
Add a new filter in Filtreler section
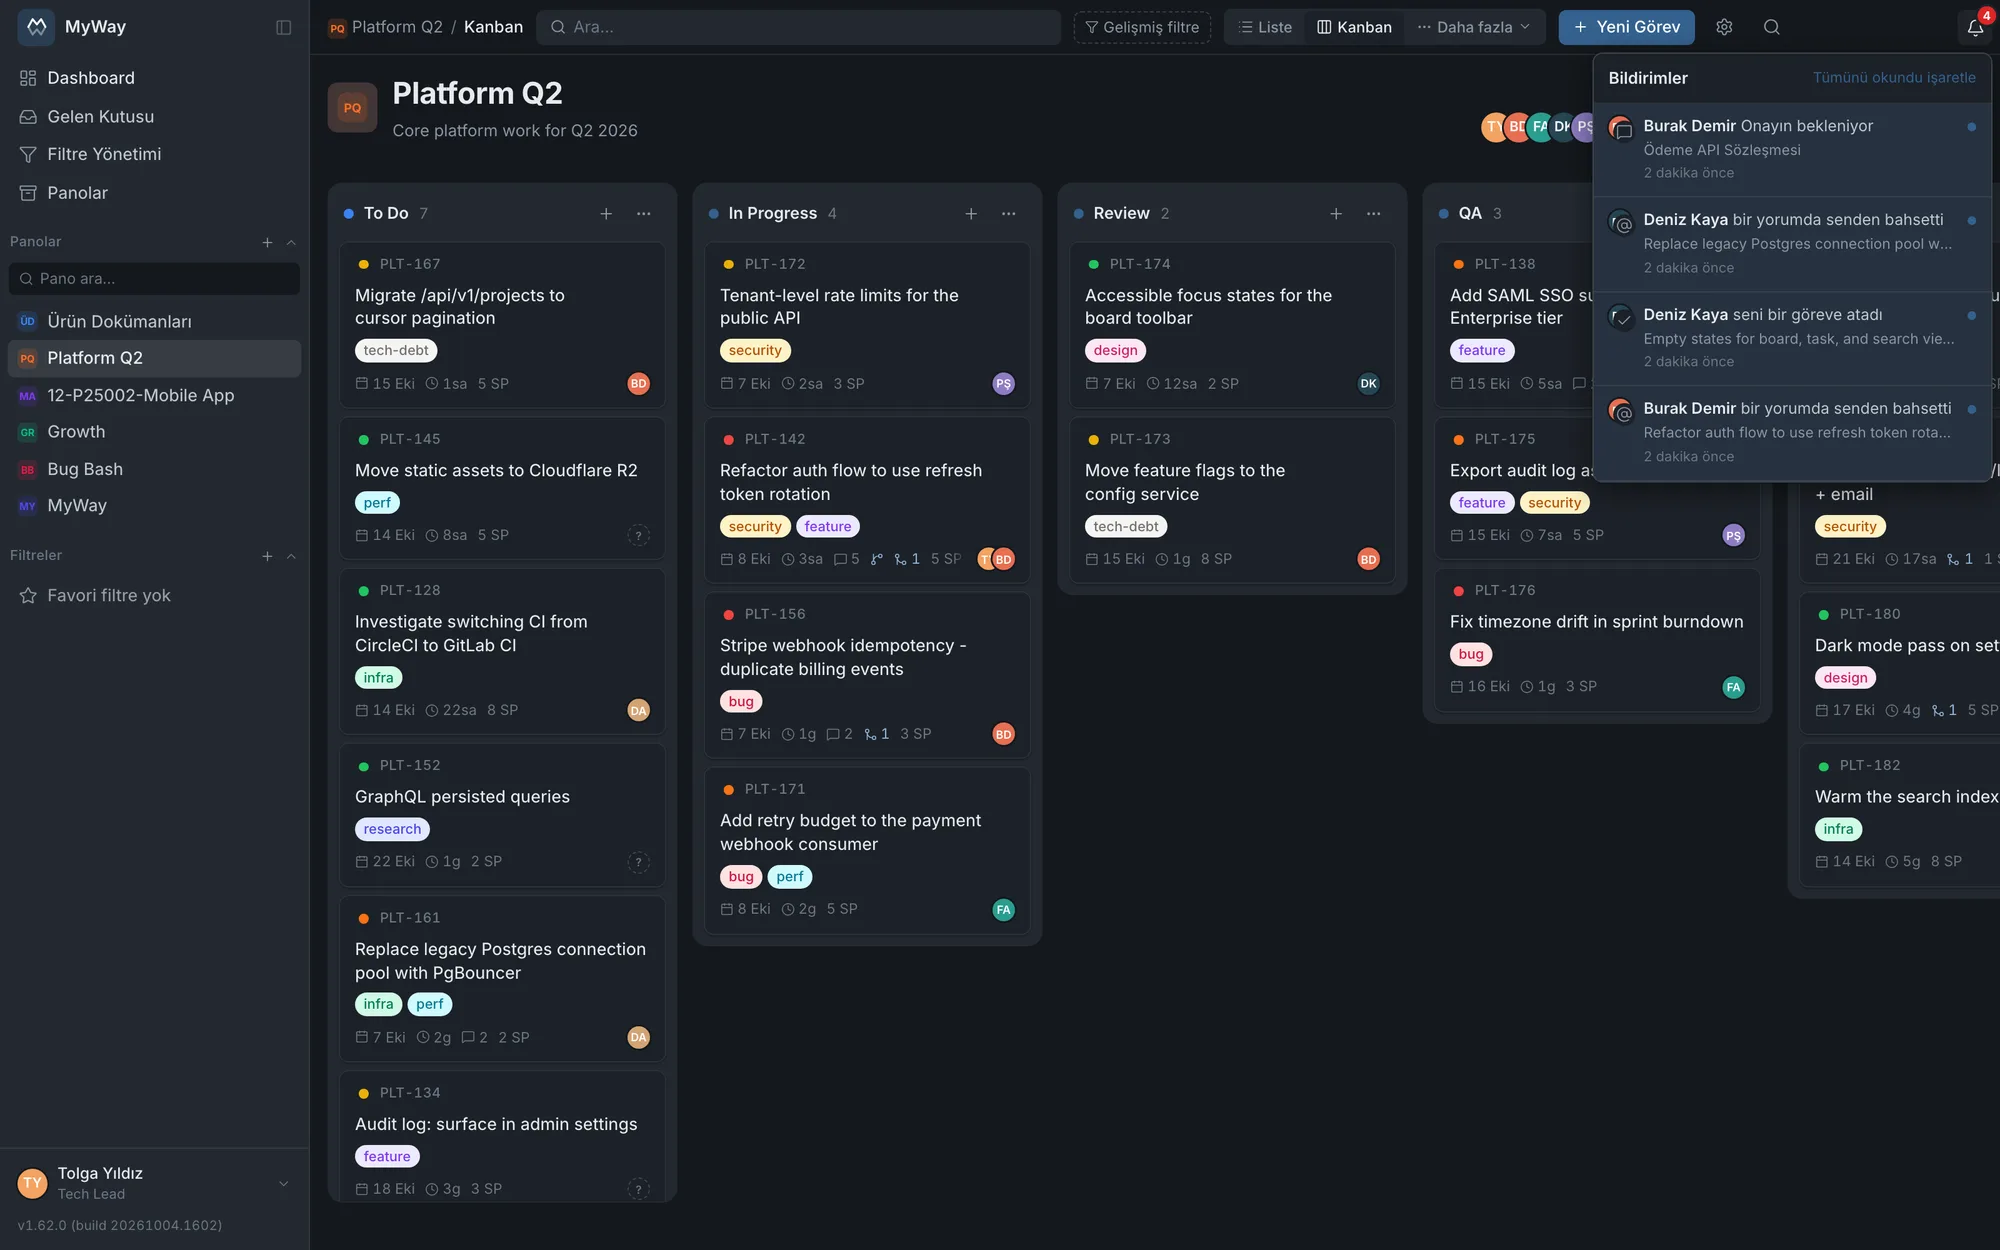267,556
